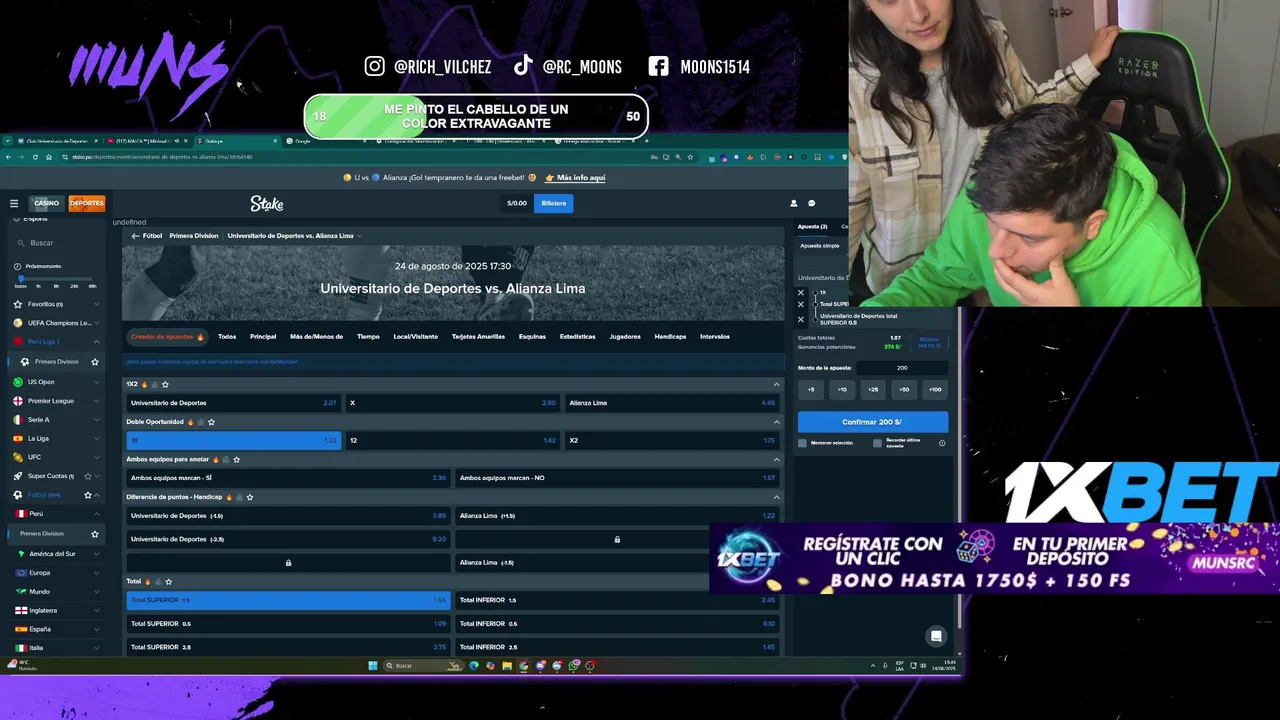Open the chat bubble icon in header
Image resolution: width=1280 pixels, height=720 pixels.
811,203
